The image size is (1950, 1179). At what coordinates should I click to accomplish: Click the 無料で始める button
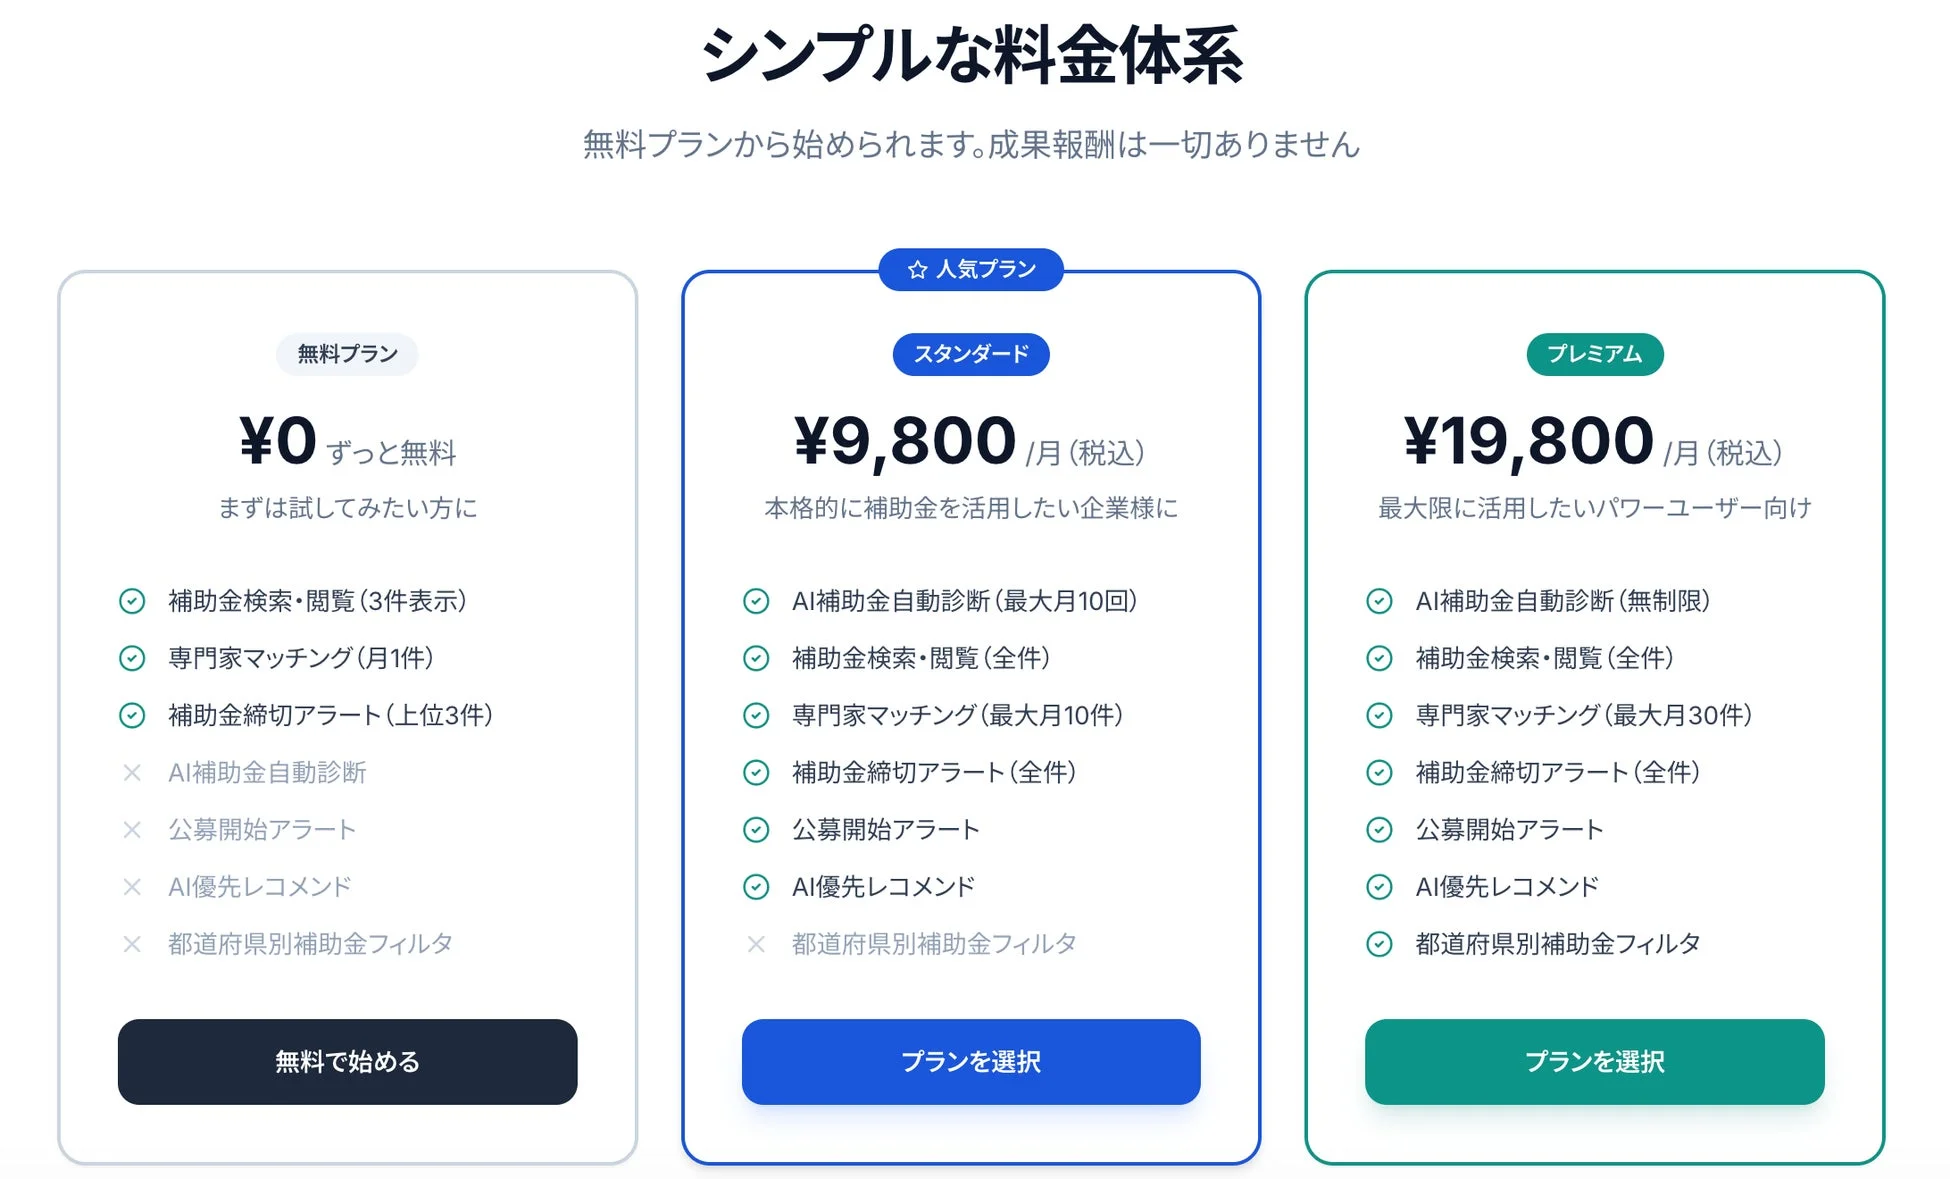pyautogui.click(x=347, y=1062)
